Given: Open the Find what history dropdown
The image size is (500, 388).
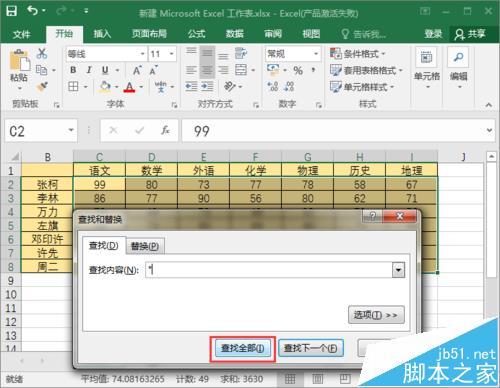Looking at the screenshot, I should (x=399, y=270).
